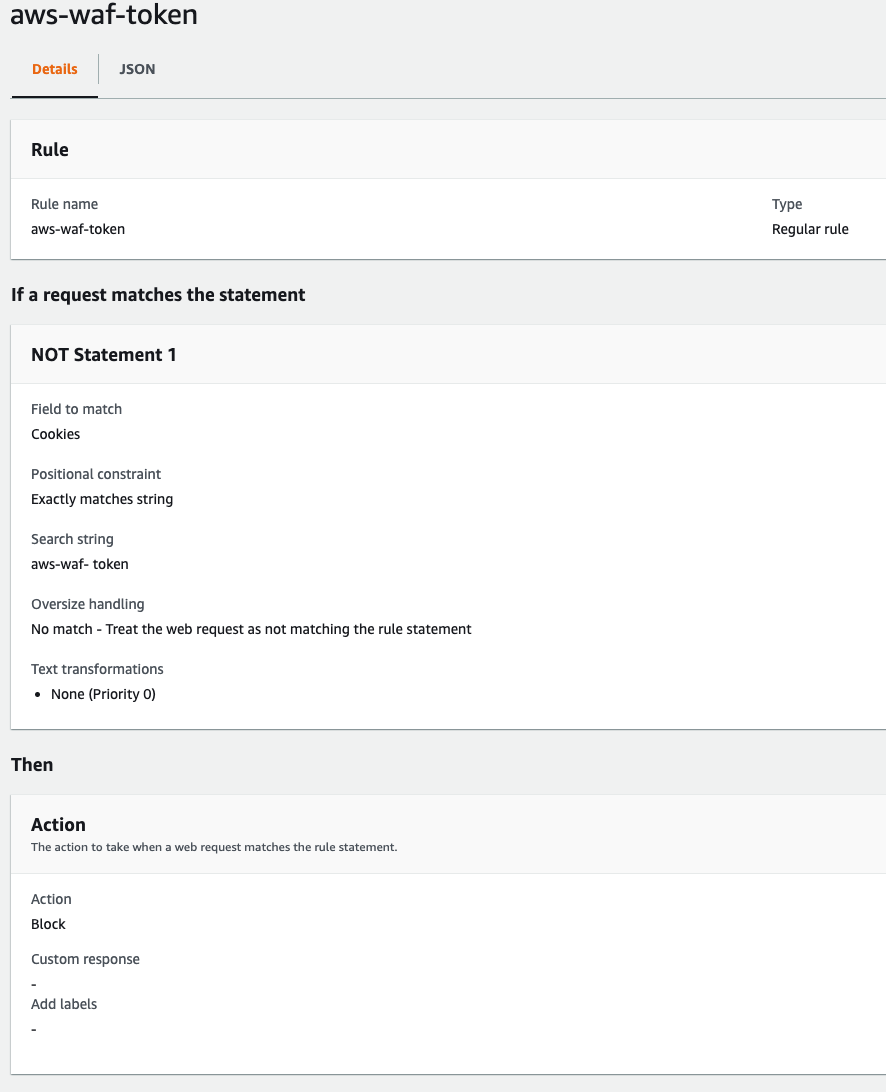Click the Action section heading
The width and height of the screenshot is (886, 1092).
click(59, 825)
